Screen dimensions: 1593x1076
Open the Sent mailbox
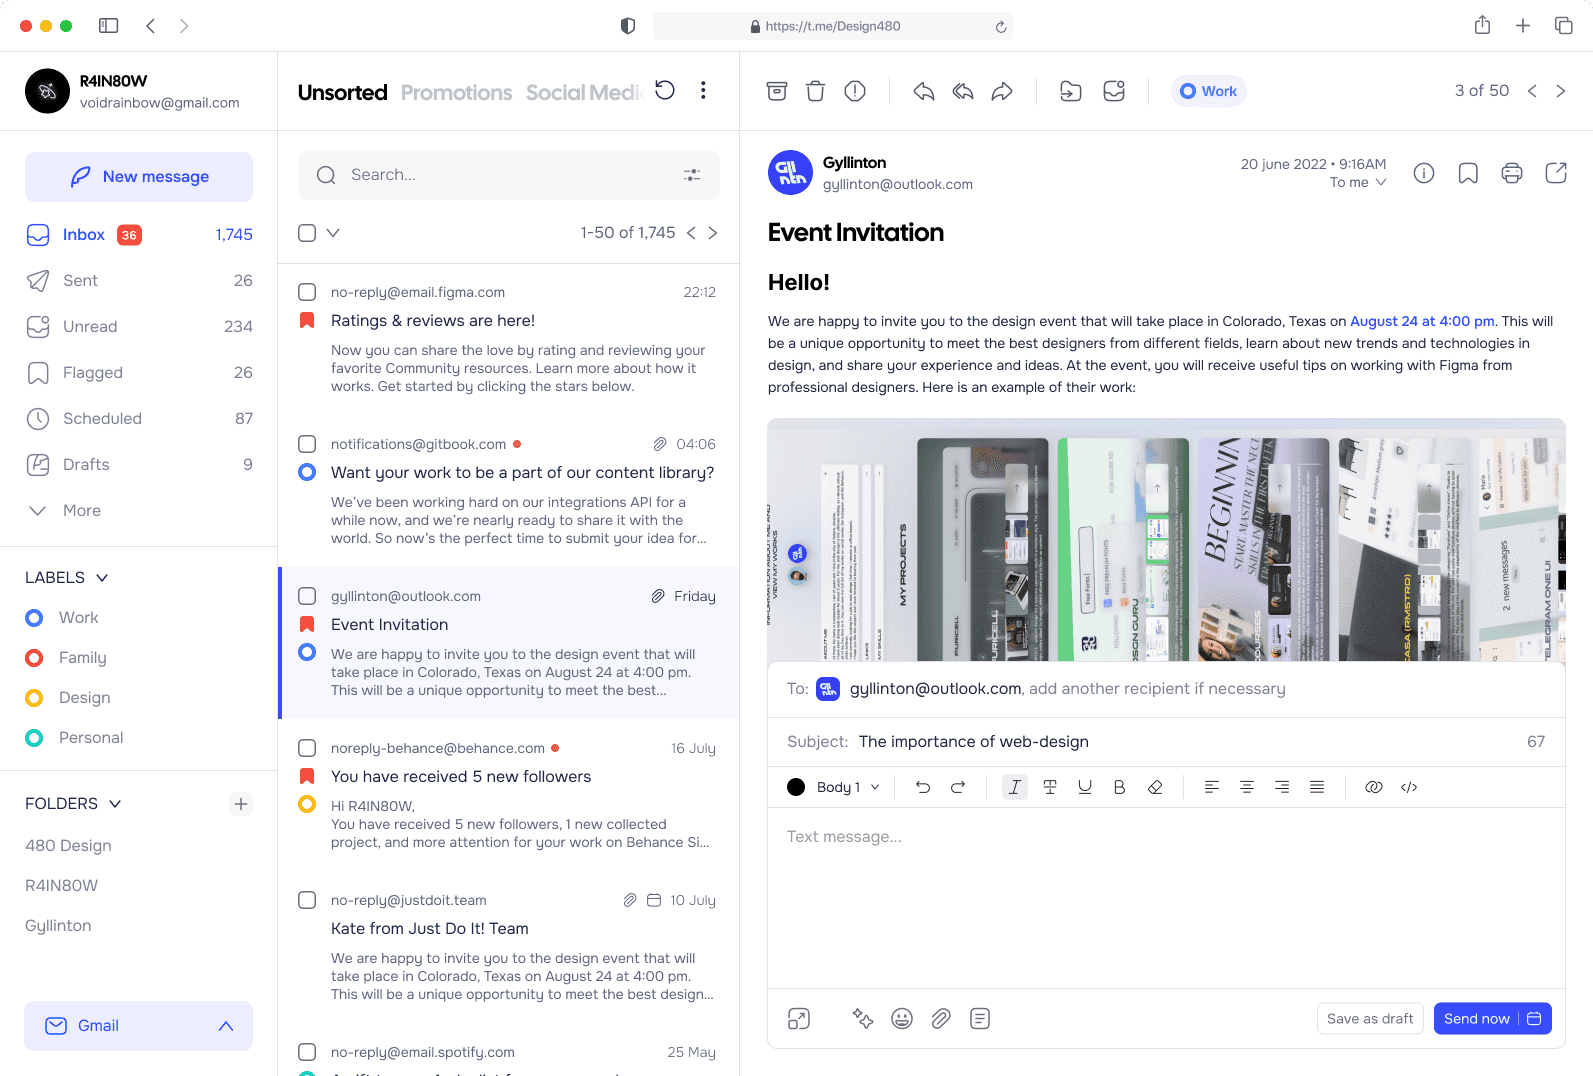point(80,281)
